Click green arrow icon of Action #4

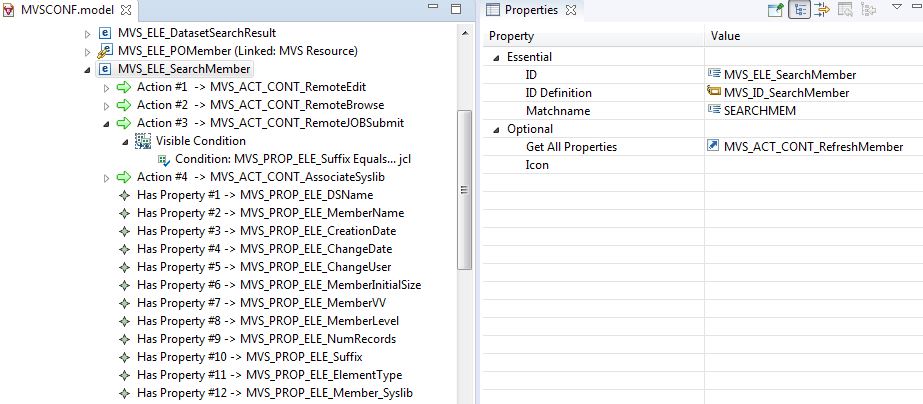pyautogui.click(x=124, y=177)
